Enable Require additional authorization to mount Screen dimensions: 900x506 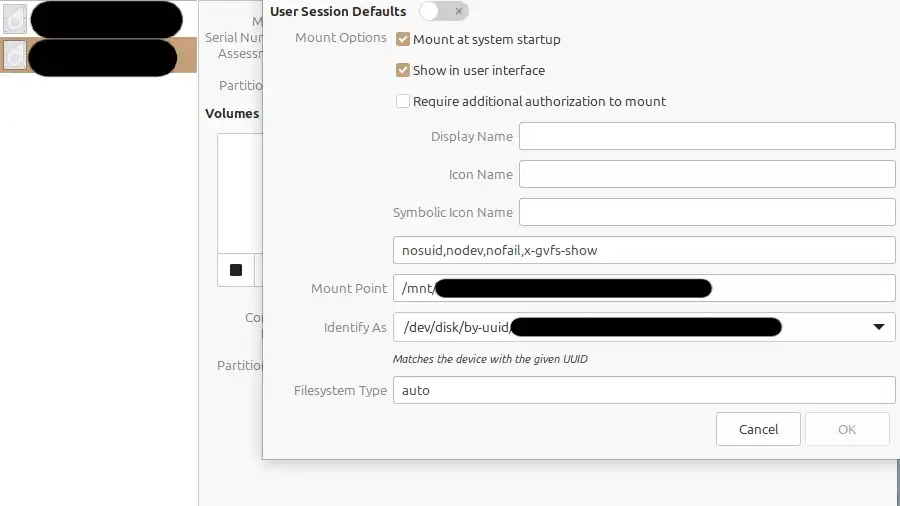tap(403, 101)
